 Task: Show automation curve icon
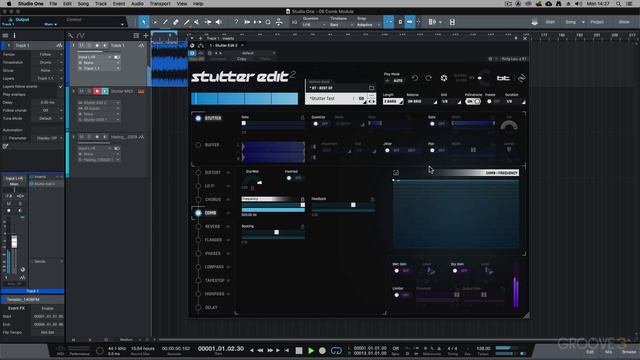(81, 36)
